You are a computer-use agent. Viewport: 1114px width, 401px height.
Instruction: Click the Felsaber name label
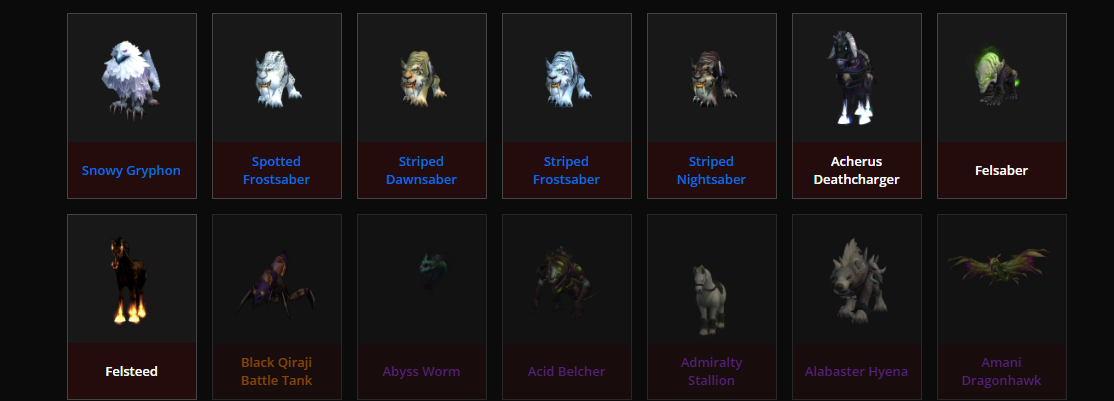click(x=1001, y=171)
